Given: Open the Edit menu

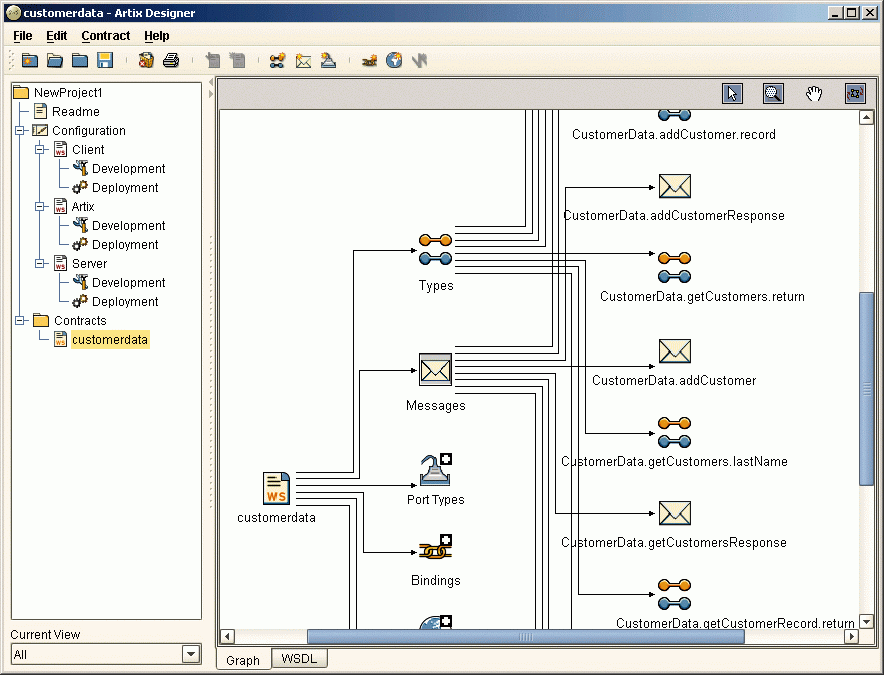Looking at the screenshot, I should tap(56, 36).
